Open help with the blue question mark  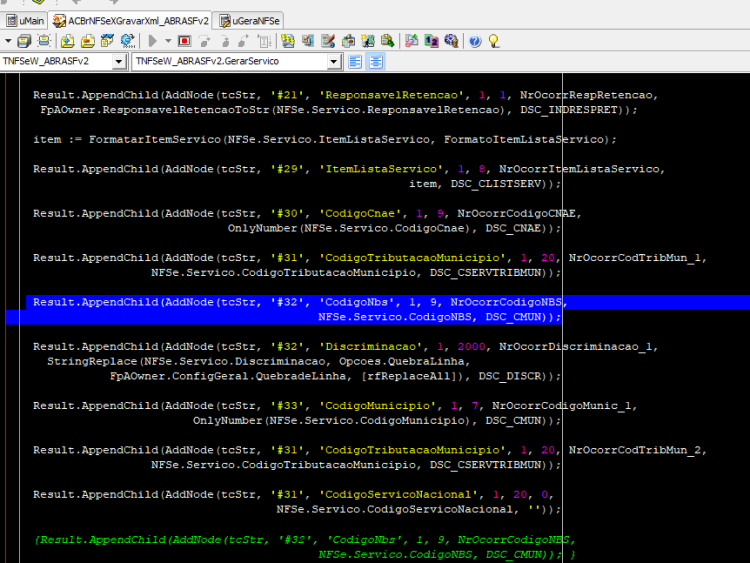[x=475, y=41]
